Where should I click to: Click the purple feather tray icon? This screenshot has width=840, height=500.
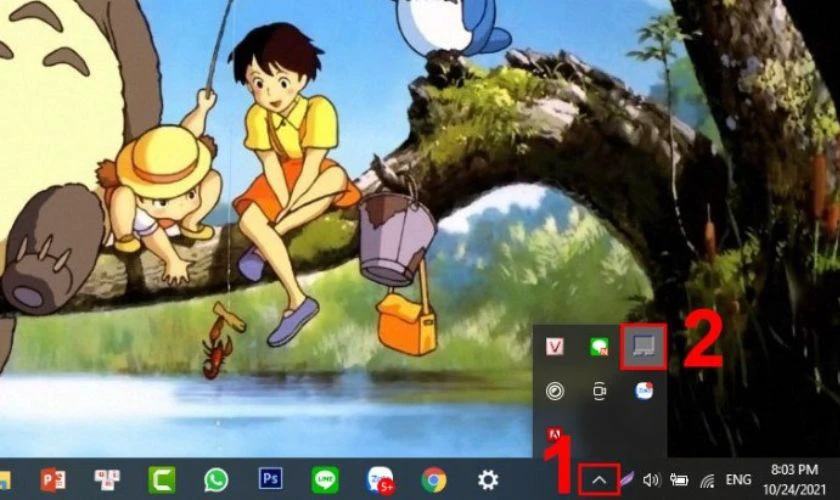point(627,481)
